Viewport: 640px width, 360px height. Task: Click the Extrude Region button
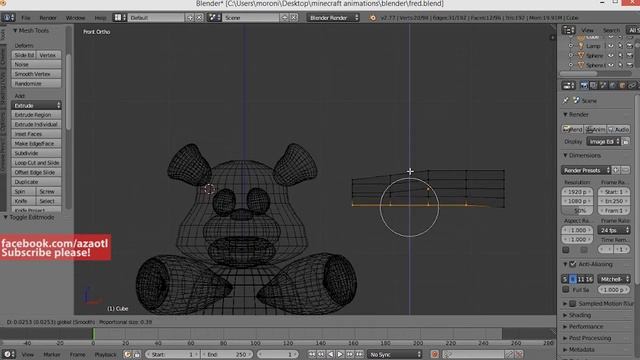pyautogui.click(x=36, y=115)
